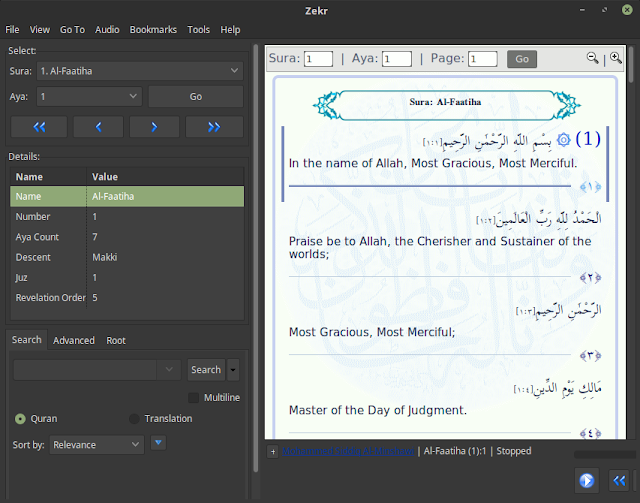Zoom in the Quran text view
The width and height of the screenshot is (640, 503).
tap(616, 58)
